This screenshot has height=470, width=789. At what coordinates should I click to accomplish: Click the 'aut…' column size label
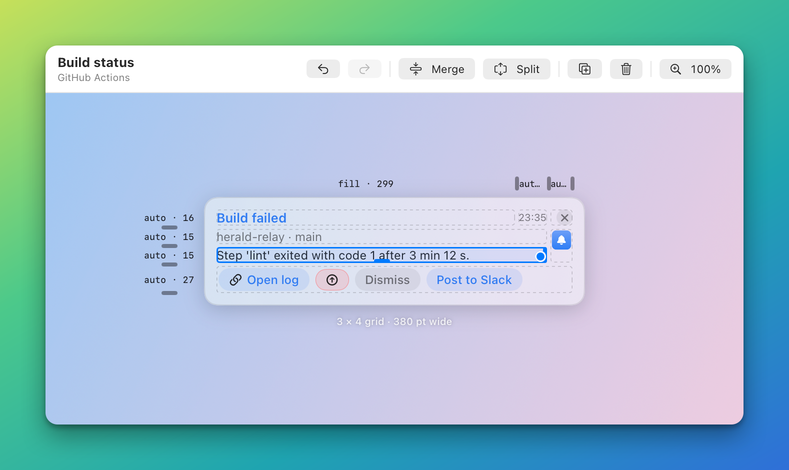529,184
